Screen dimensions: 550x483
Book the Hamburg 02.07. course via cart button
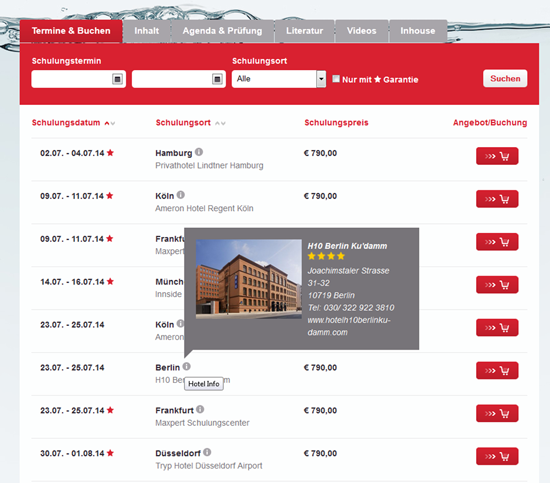(x=497, y=156)
